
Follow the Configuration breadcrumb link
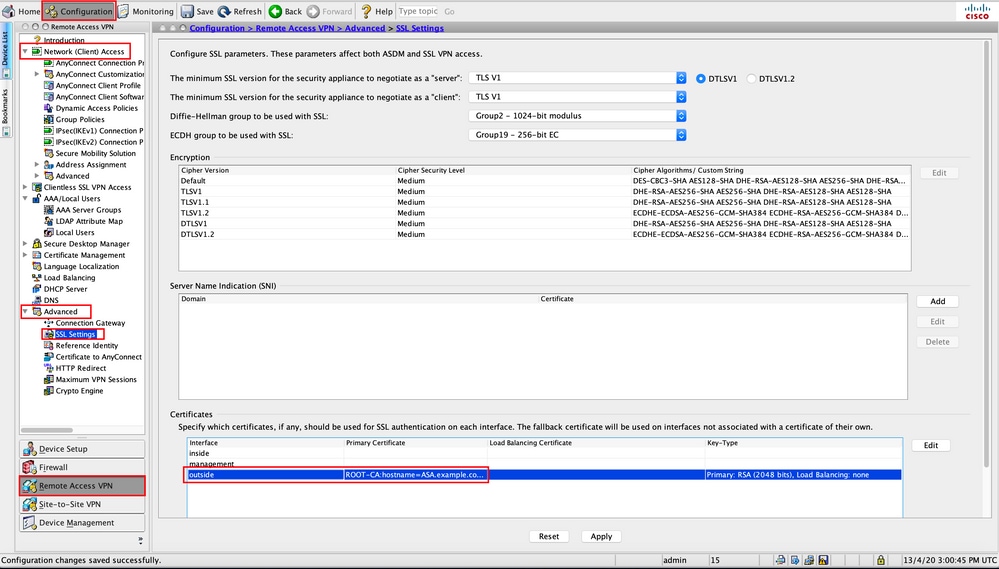pos(217,28)
